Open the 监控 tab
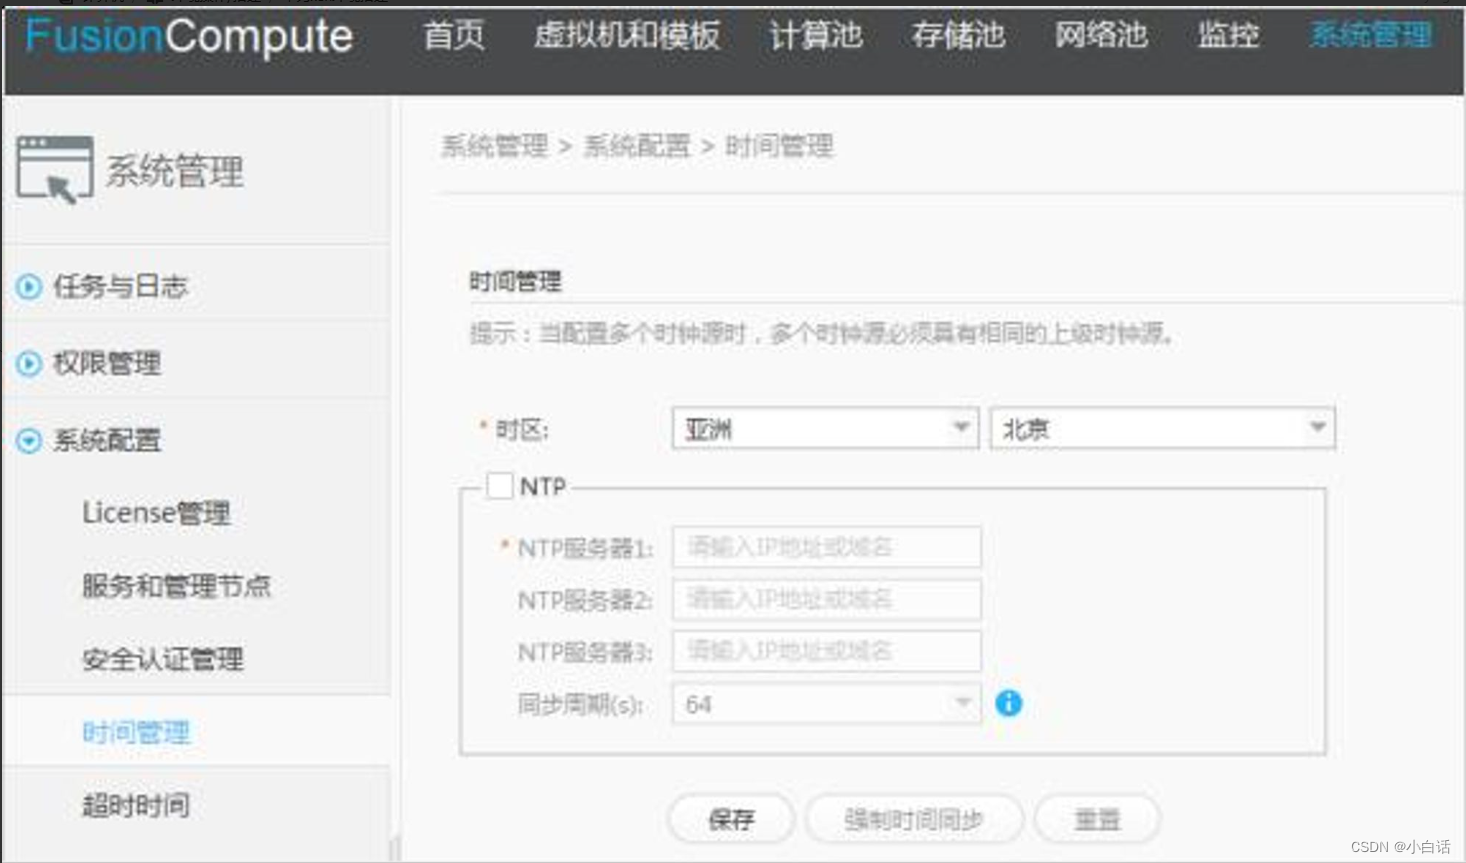Image resolution: width=1466 pixels, height=863 pixels. pos(1228,36)
